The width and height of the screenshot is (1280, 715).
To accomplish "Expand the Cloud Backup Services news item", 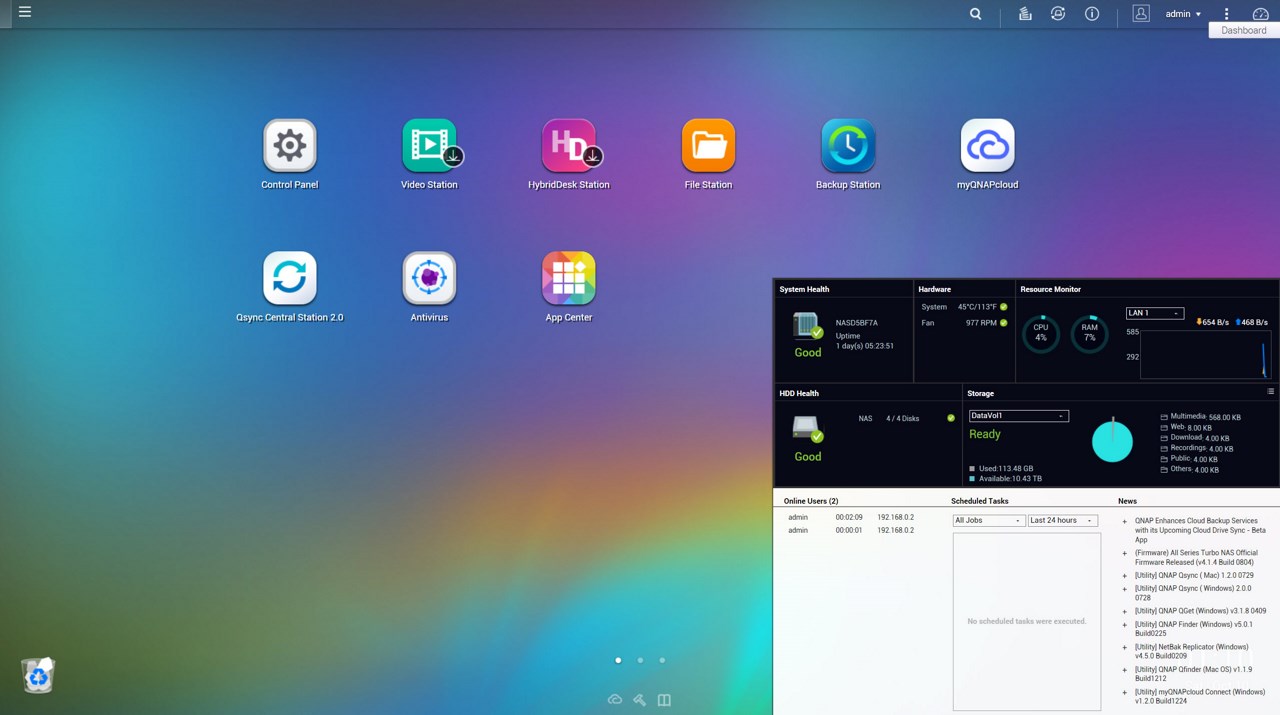I will tap(1124, 521).
